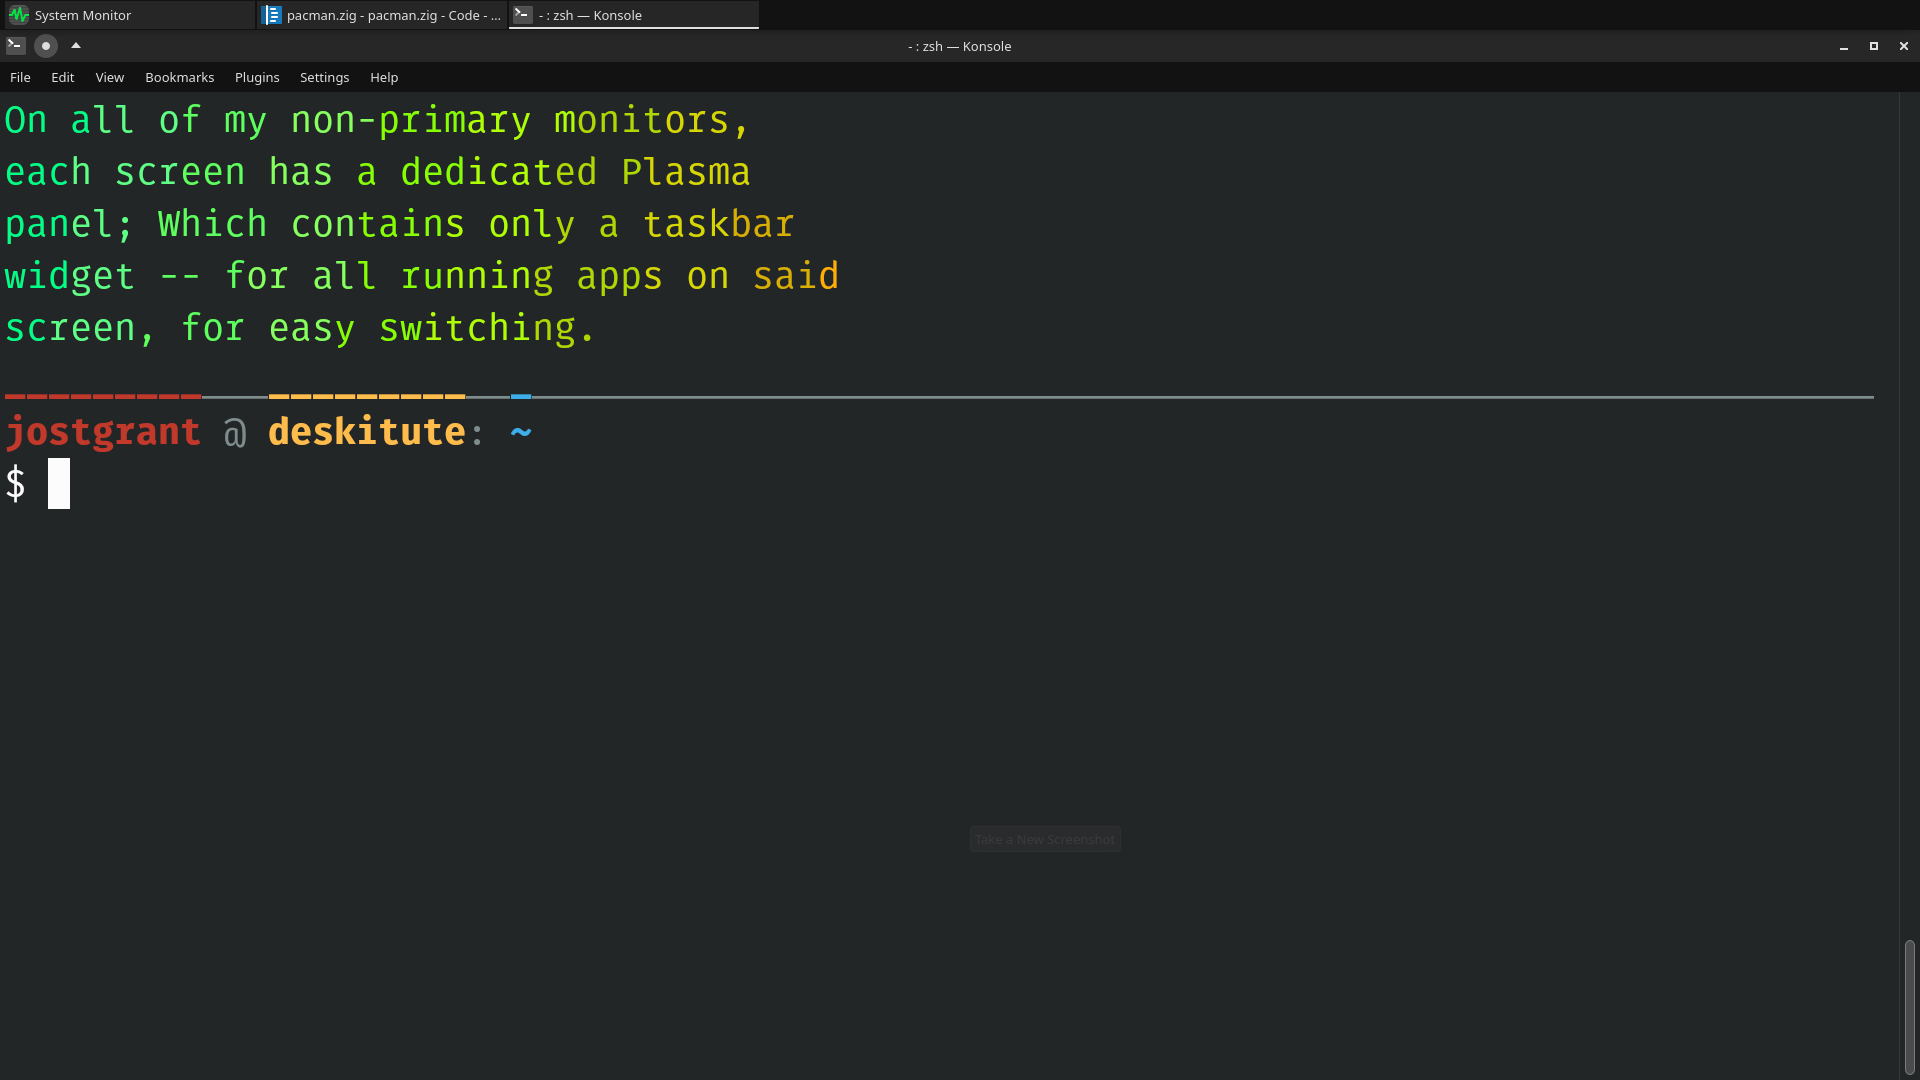
Task: Maximize the Konsole window
Action: (1874, 46)
